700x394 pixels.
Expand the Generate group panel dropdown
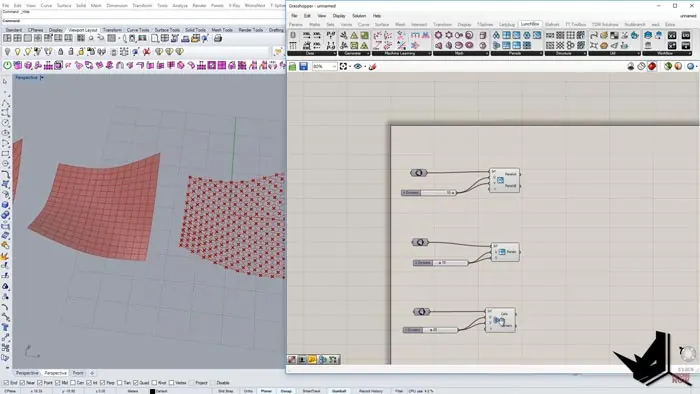[x=368, y=54]
